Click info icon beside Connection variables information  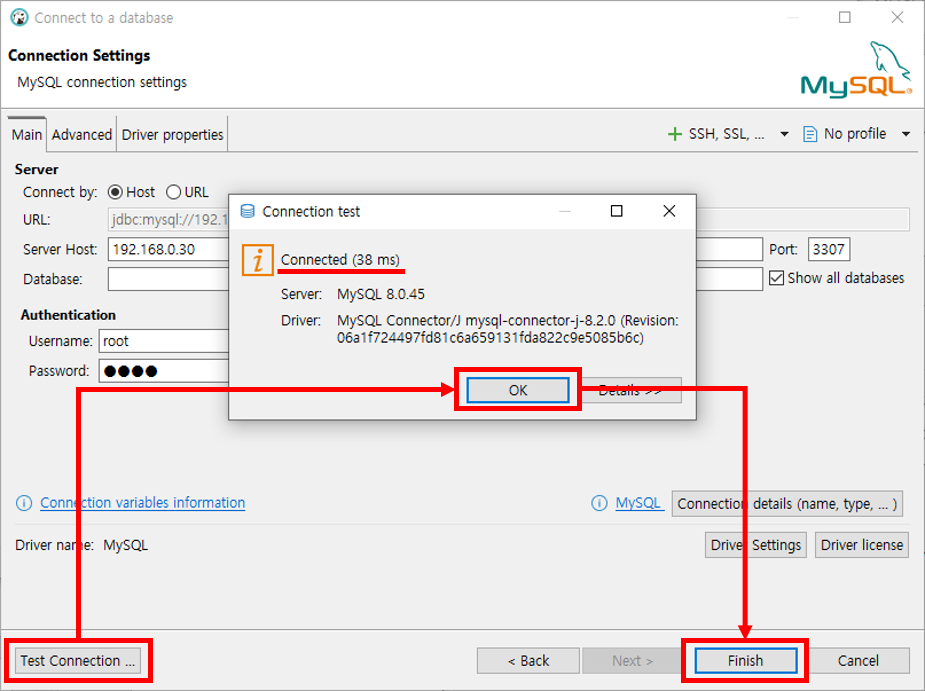point(24,503)
